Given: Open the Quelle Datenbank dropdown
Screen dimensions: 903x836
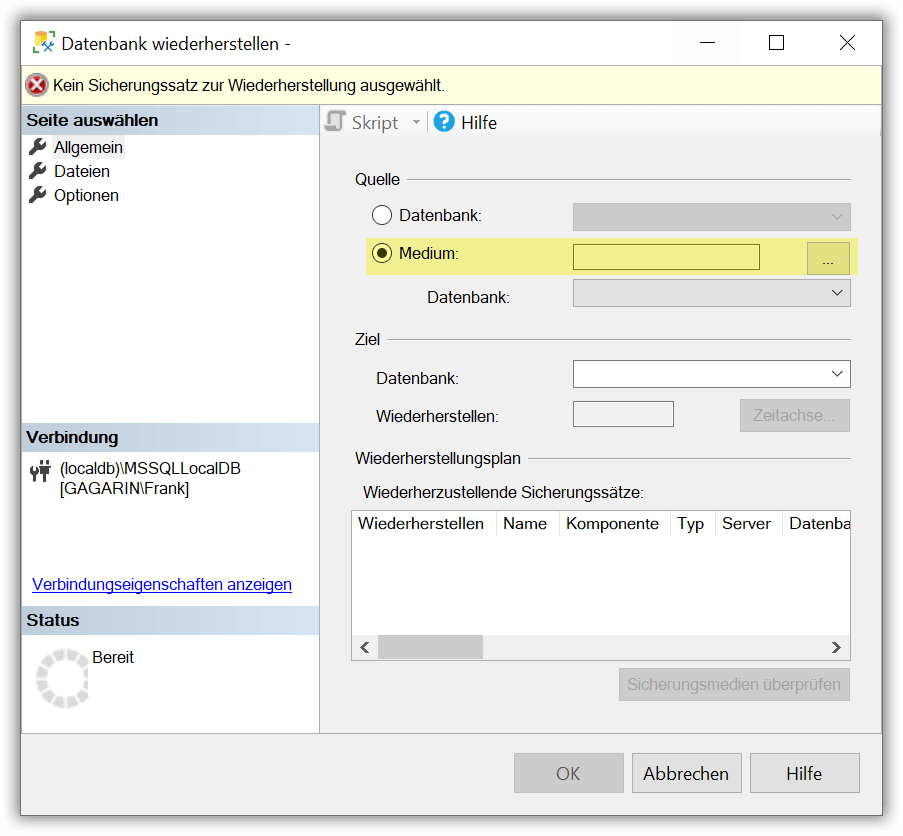Looking at the screenshot, I should 711,216.
